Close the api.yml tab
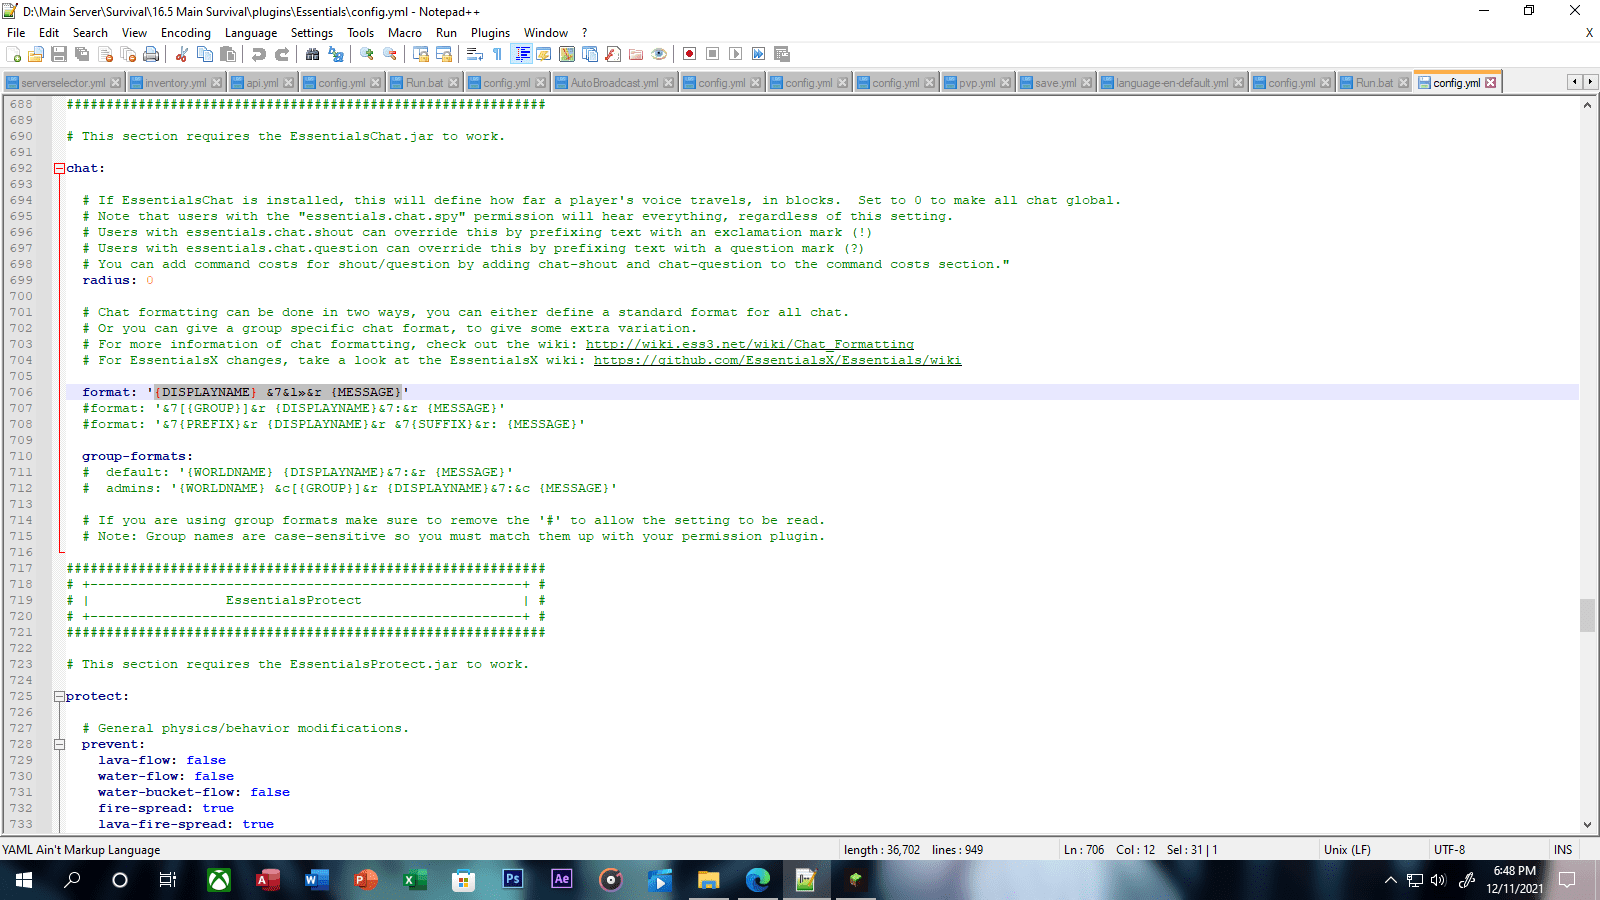Screen dimensions: 1600x900 tap(289, 83)
